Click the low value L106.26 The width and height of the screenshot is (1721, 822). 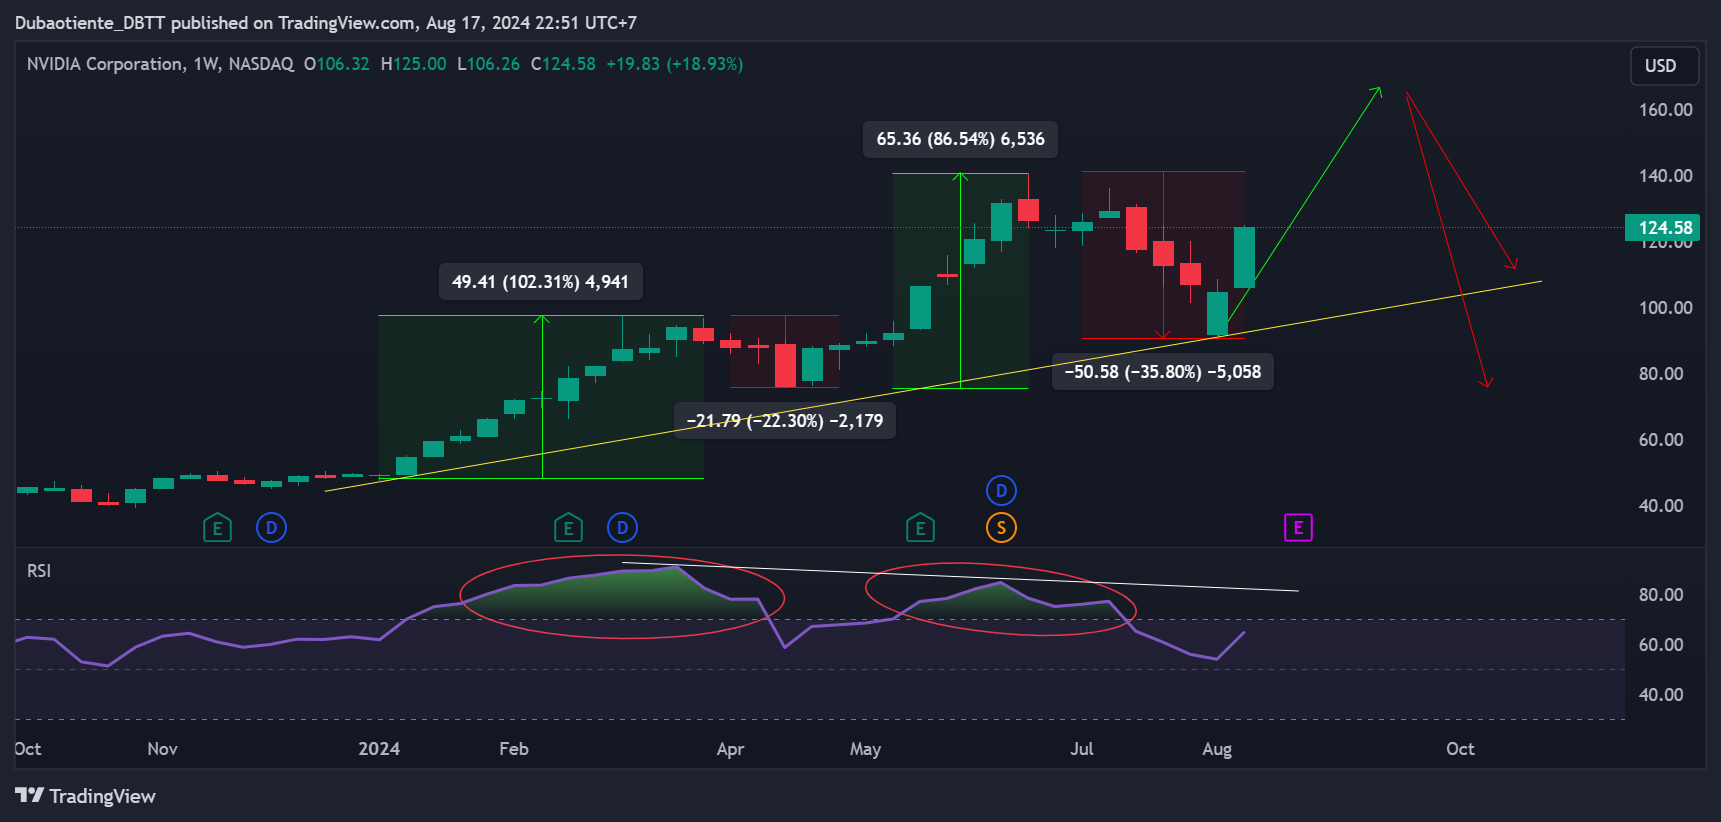tap(489, 64)
